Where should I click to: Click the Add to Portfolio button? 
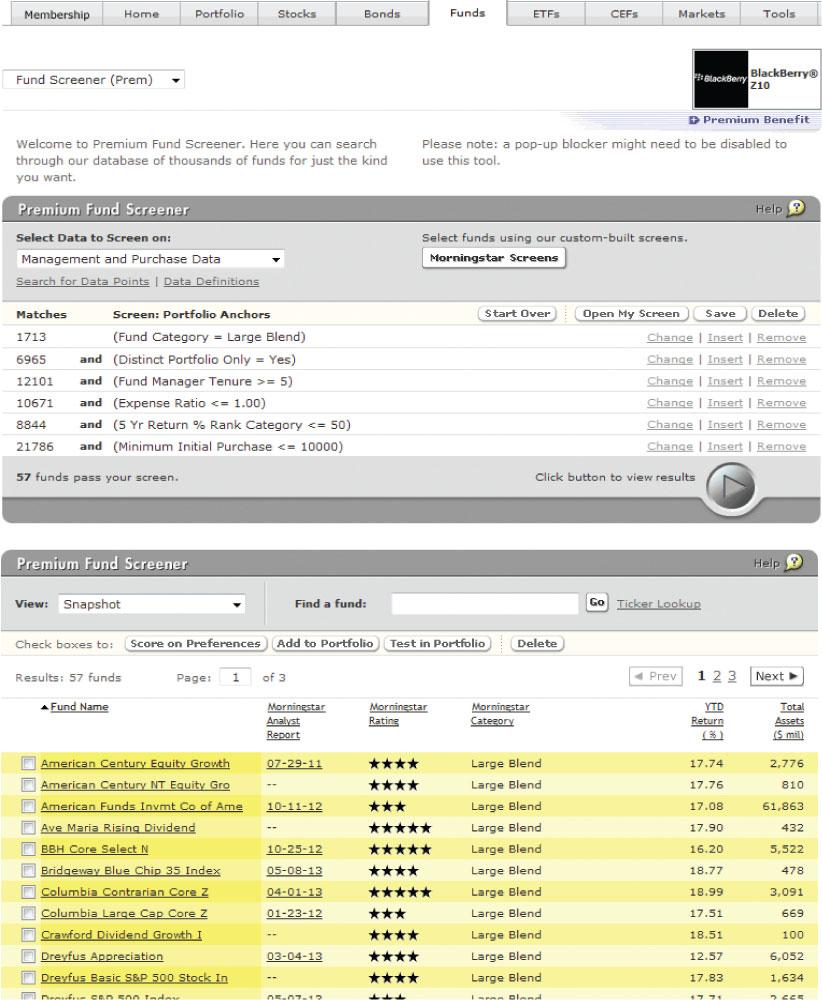[x=325, y=643]
